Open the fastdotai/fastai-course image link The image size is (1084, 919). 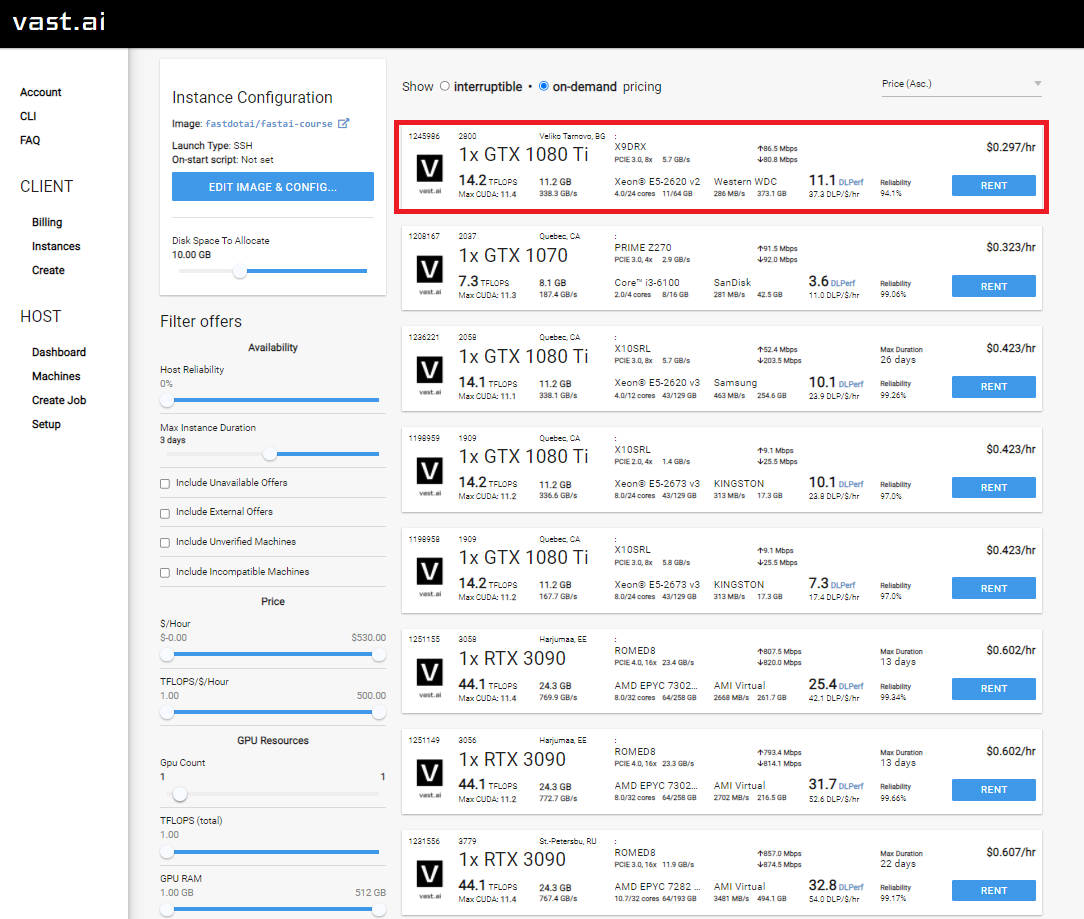pyautogui.click(x=269, y=124)
